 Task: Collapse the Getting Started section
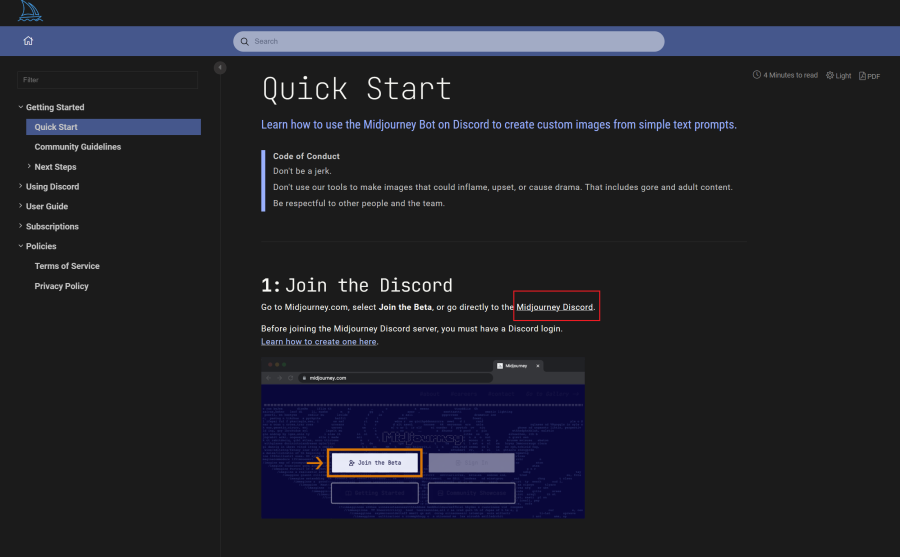20,107
